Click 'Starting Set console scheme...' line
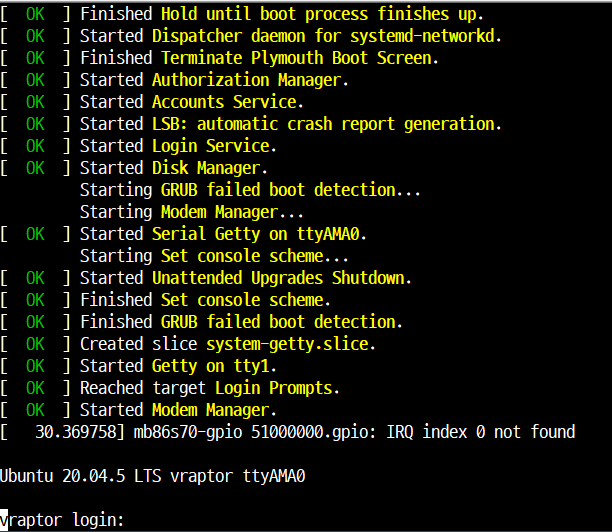 tap(214, 256)
